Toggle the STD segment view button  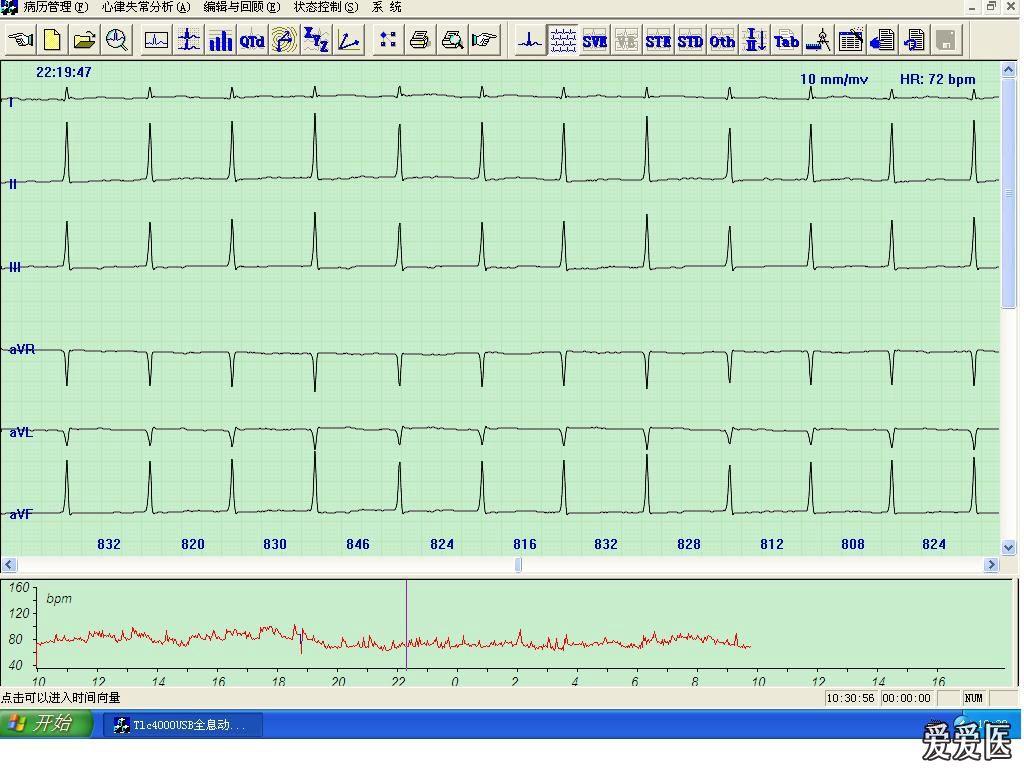tap(690, 40)
